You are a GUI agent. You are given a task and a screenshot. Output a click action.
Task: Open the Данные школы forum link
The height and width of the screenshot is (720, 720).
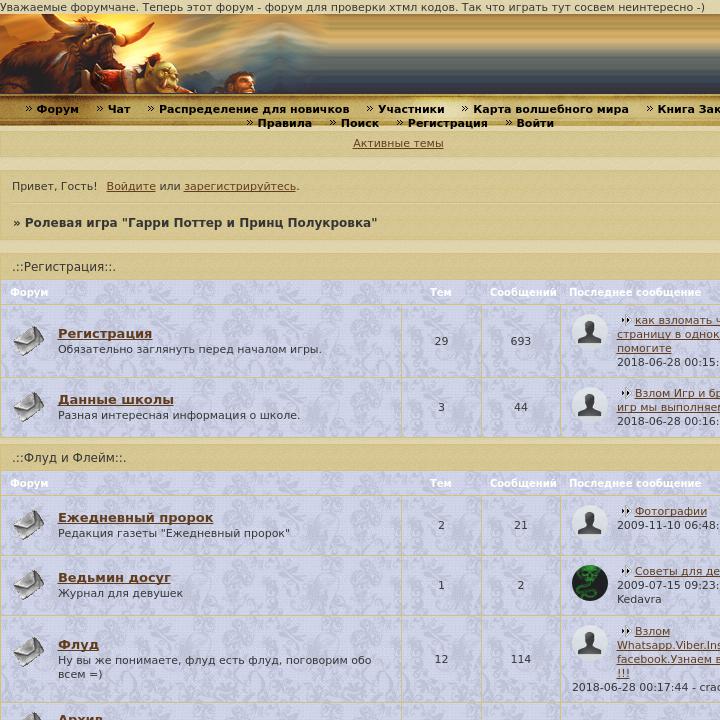[116, 399]
